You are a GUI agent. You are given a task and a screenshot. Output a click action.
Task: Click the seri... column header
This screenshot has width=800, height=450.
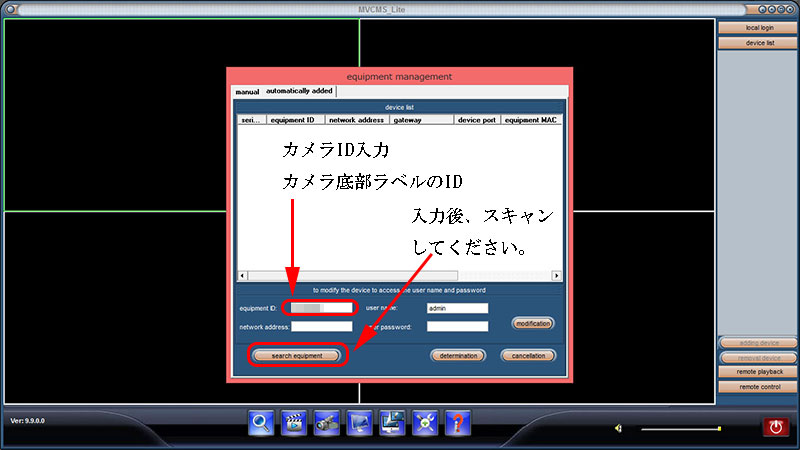coord(252,120)
